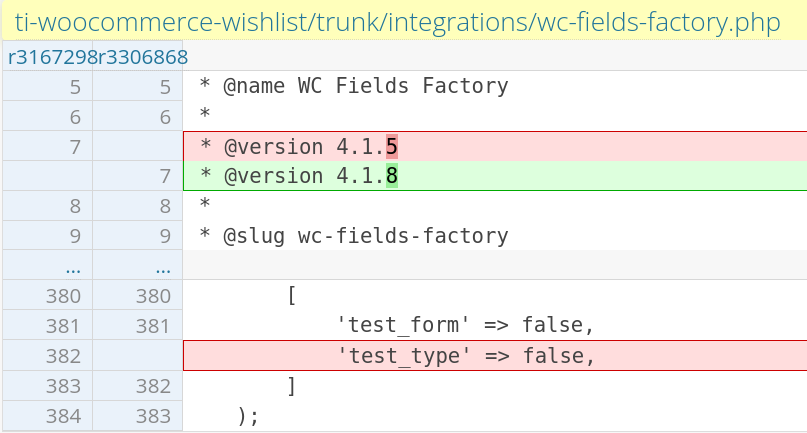The image size is (807, 433).
Task: Click the 'test_form' => false code line
Action: (x=466, y=326)
